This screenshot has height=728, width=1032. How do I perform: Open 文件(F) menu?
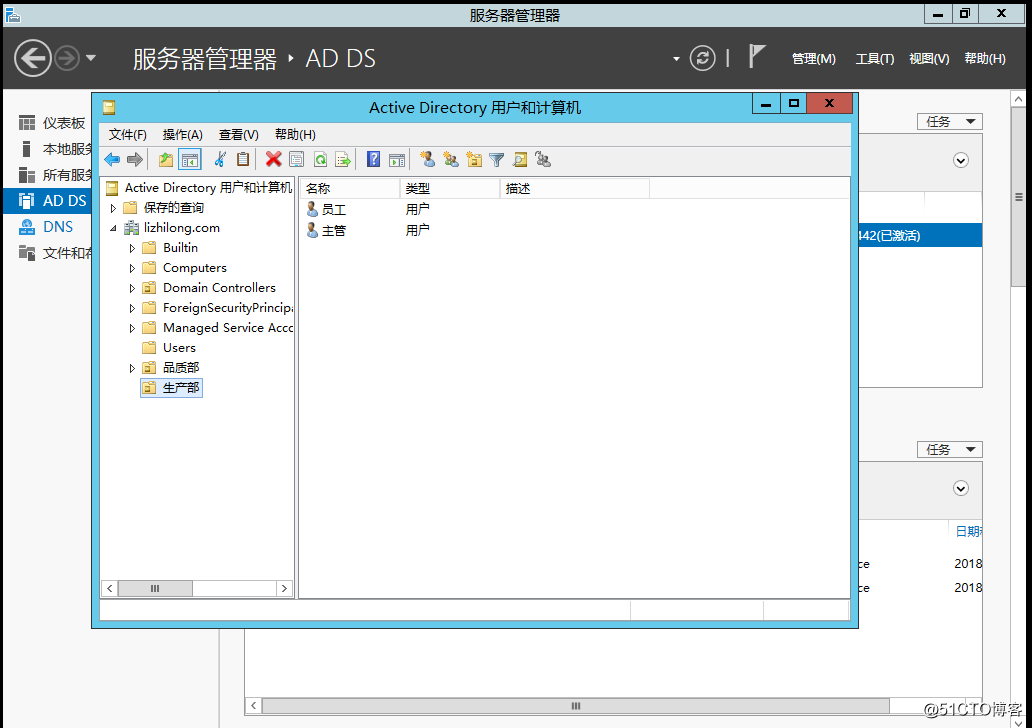(128, 134)
